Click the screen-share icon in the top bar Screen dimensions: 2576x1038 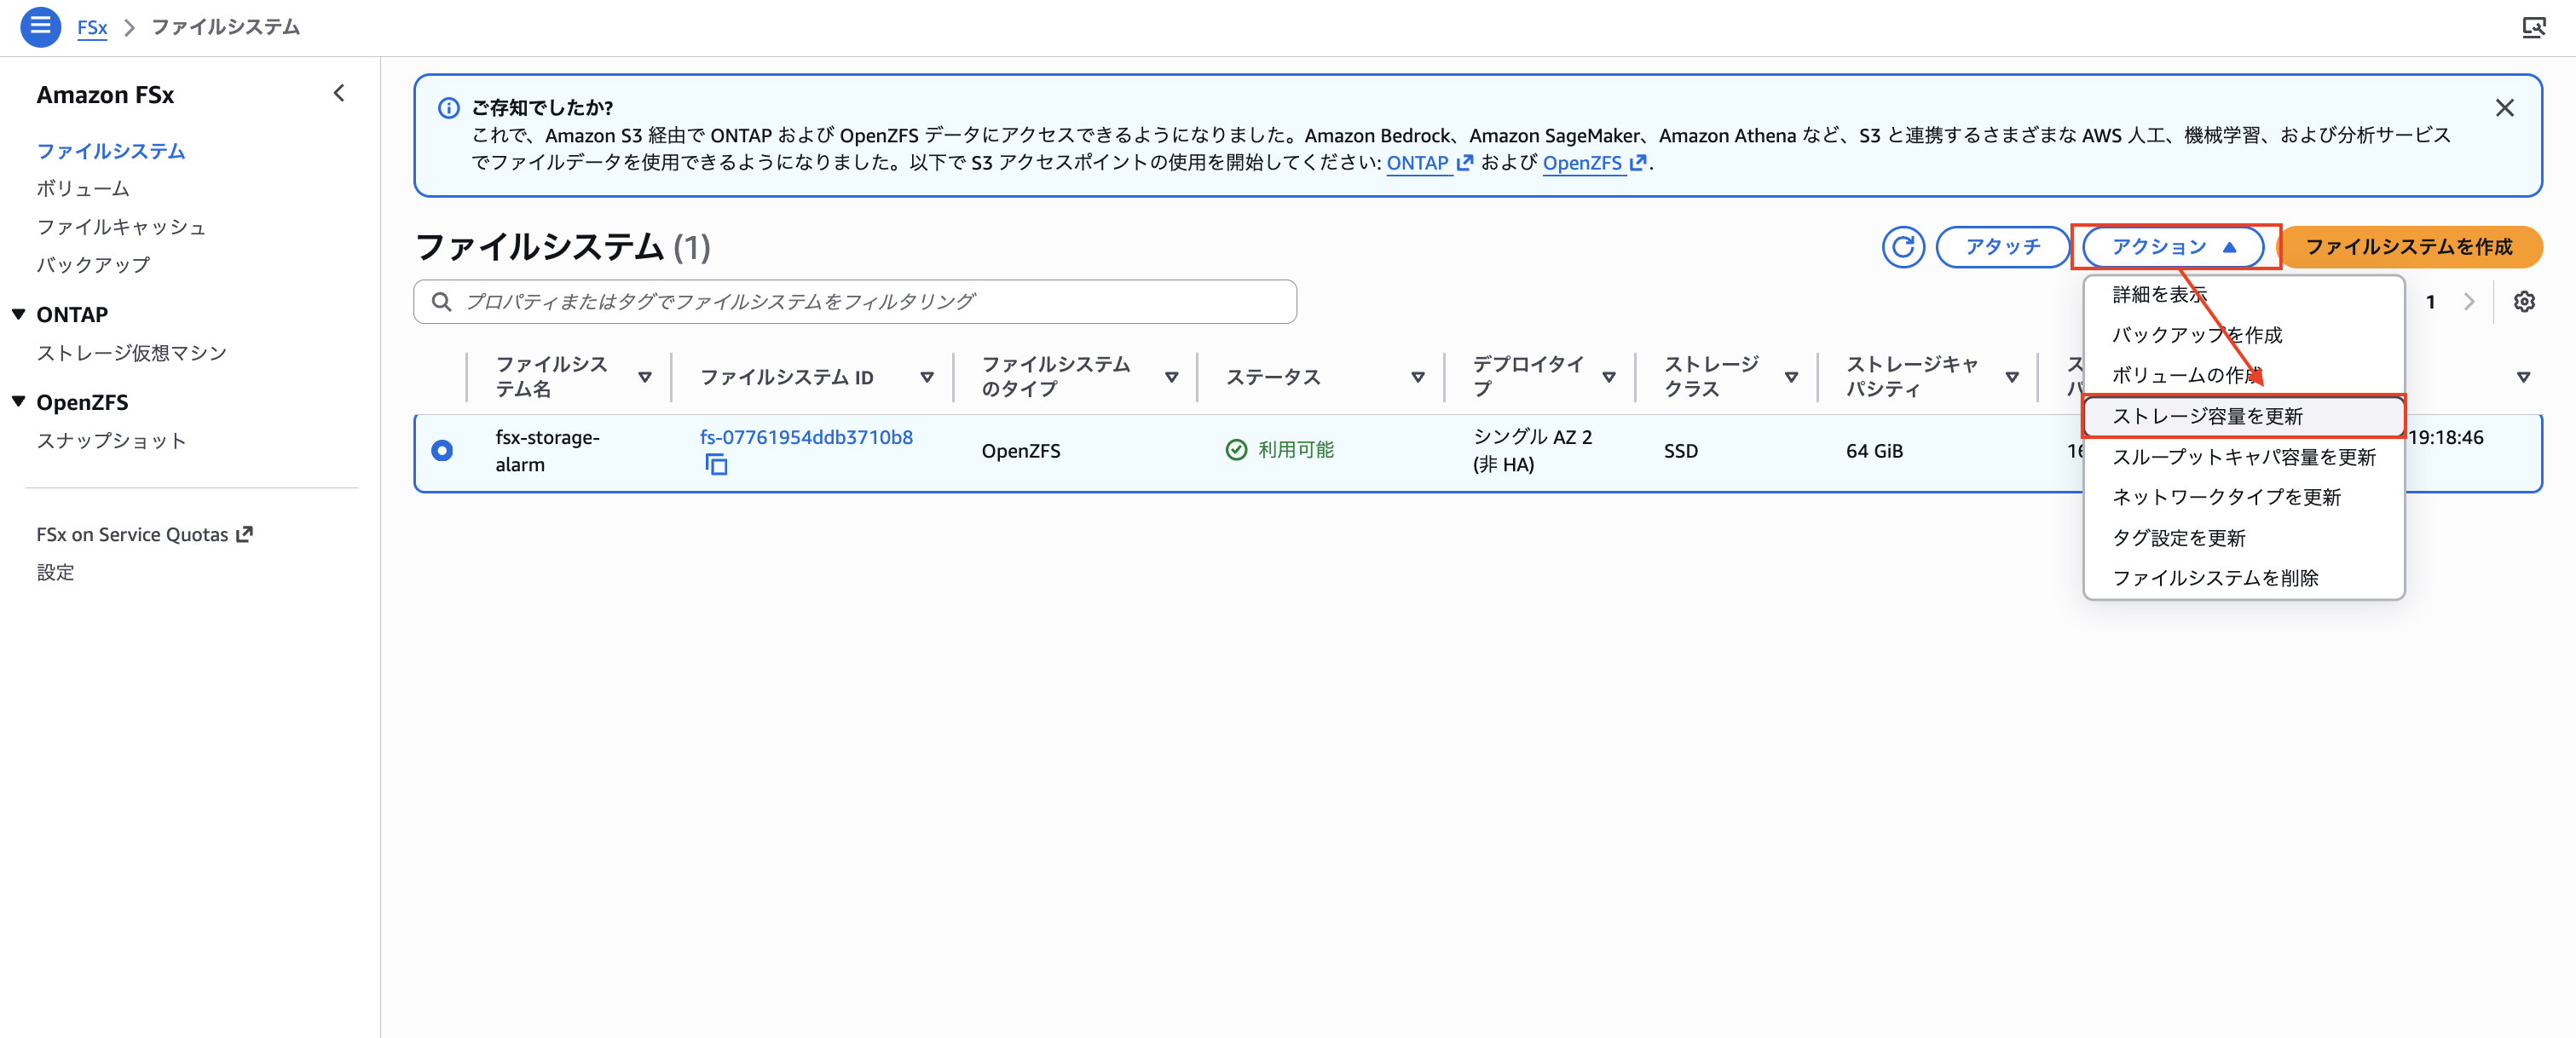(x=2536, y=27)
